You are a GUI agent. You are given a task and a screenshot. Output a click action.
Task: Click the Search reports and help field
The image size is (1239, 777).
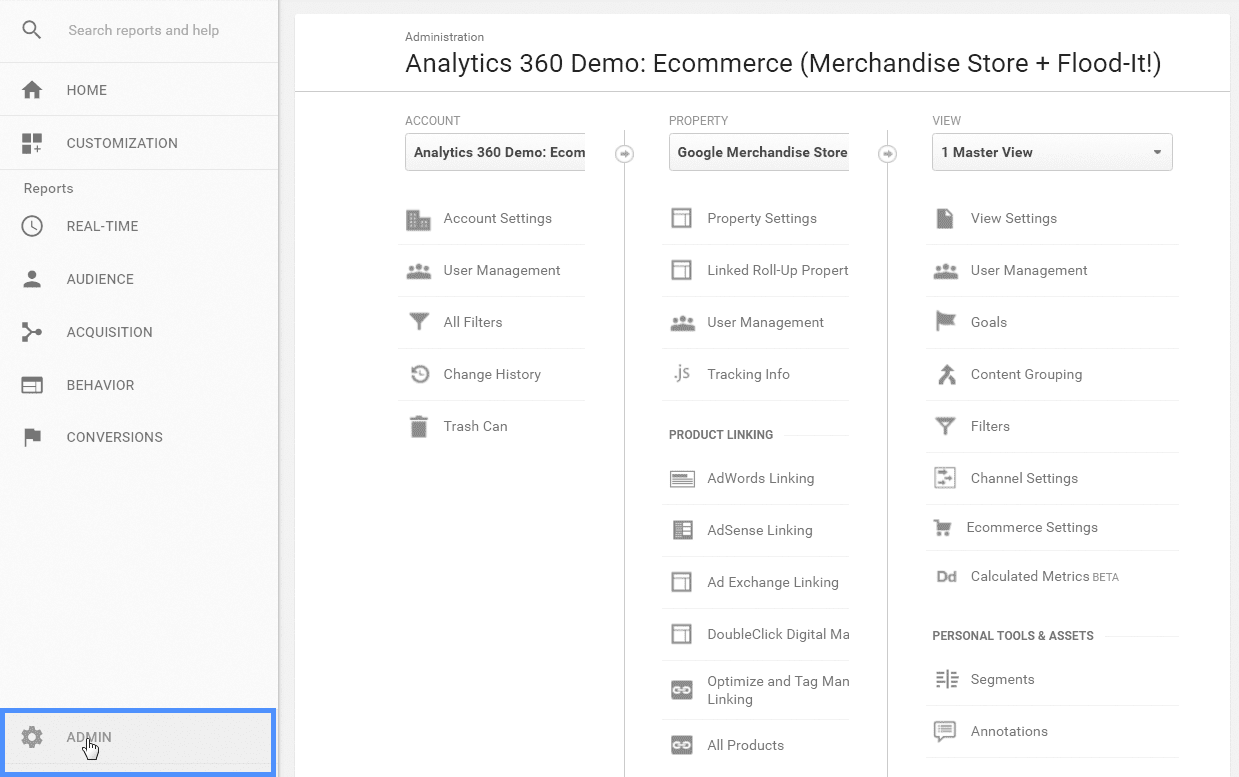point(143,30)
